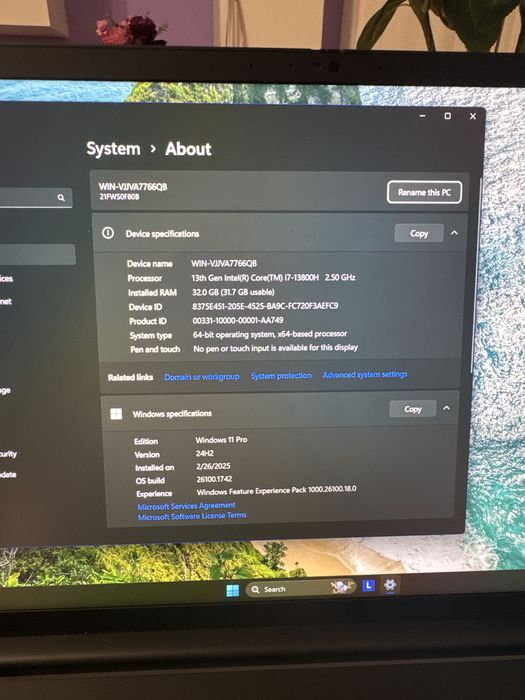
Task: Rename this PC button
Action: 424,192
